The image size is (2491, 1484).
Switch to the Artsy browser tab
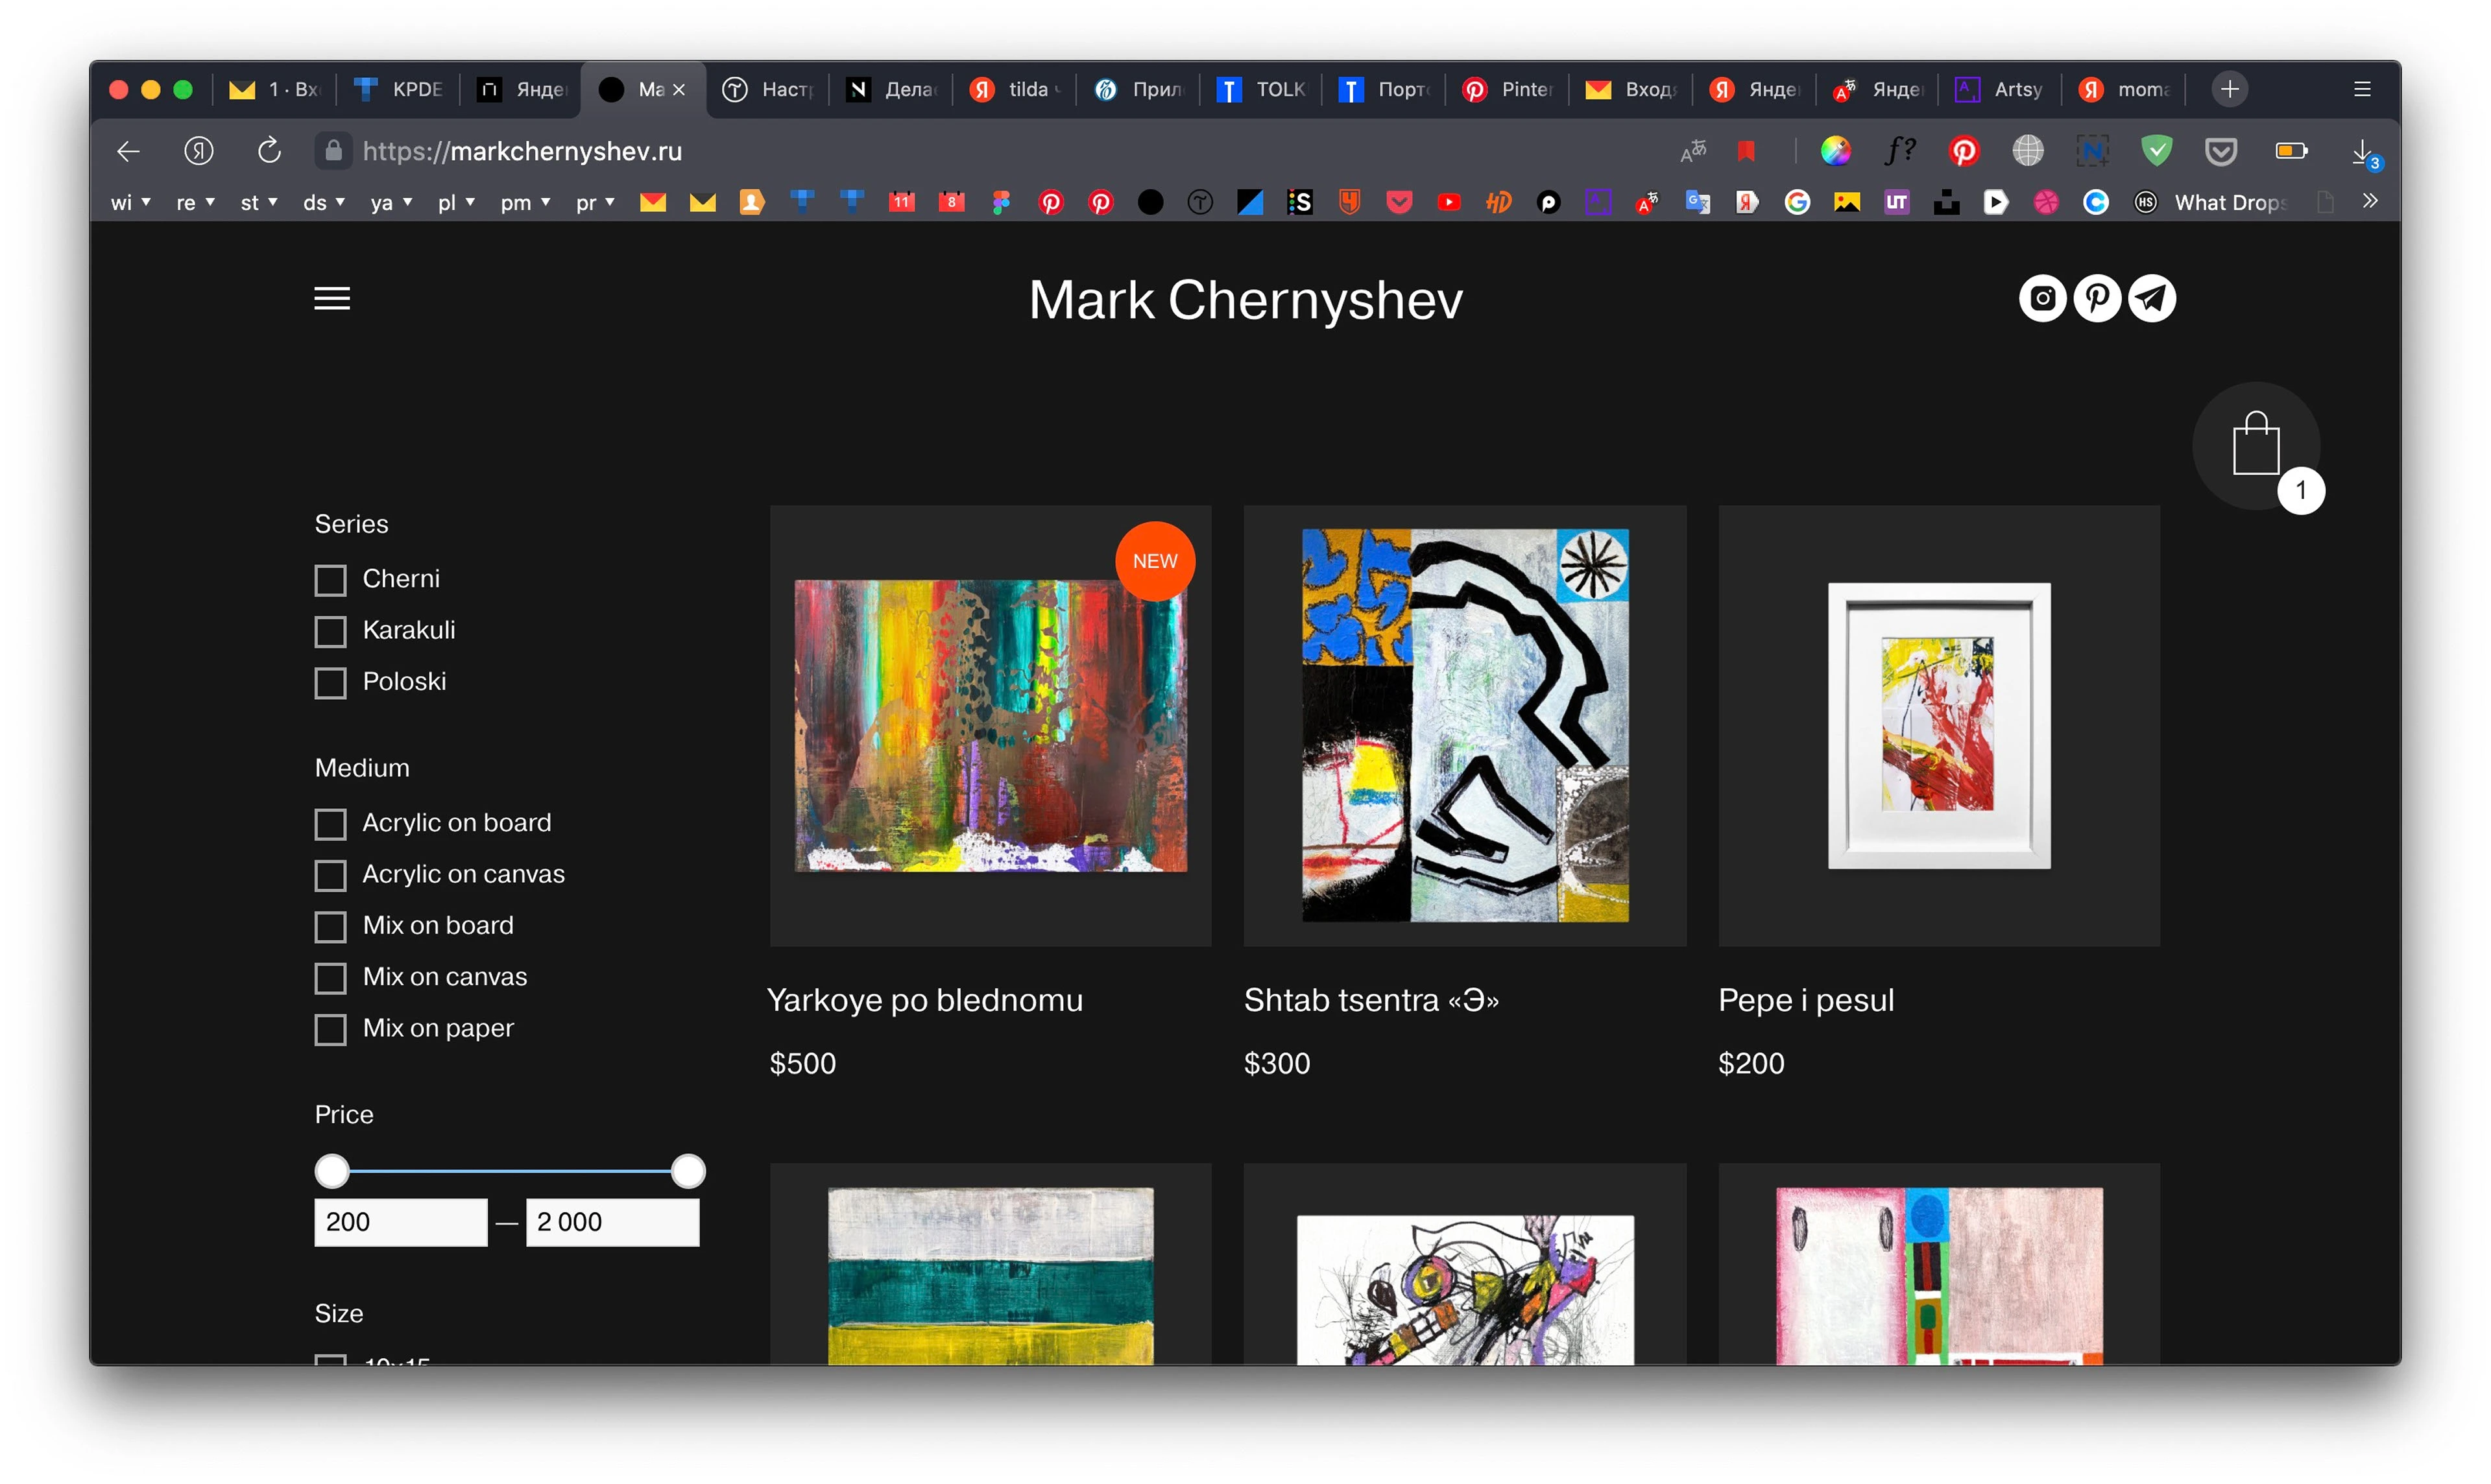click(x=1999, y=89)
